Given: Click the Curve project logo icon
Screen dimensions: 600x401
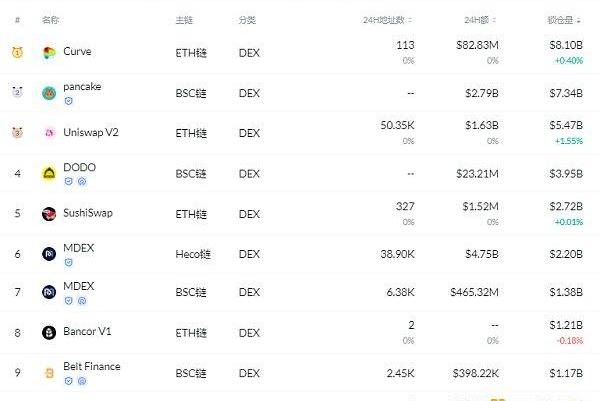Looking at the screenshot, I should 49,52.
